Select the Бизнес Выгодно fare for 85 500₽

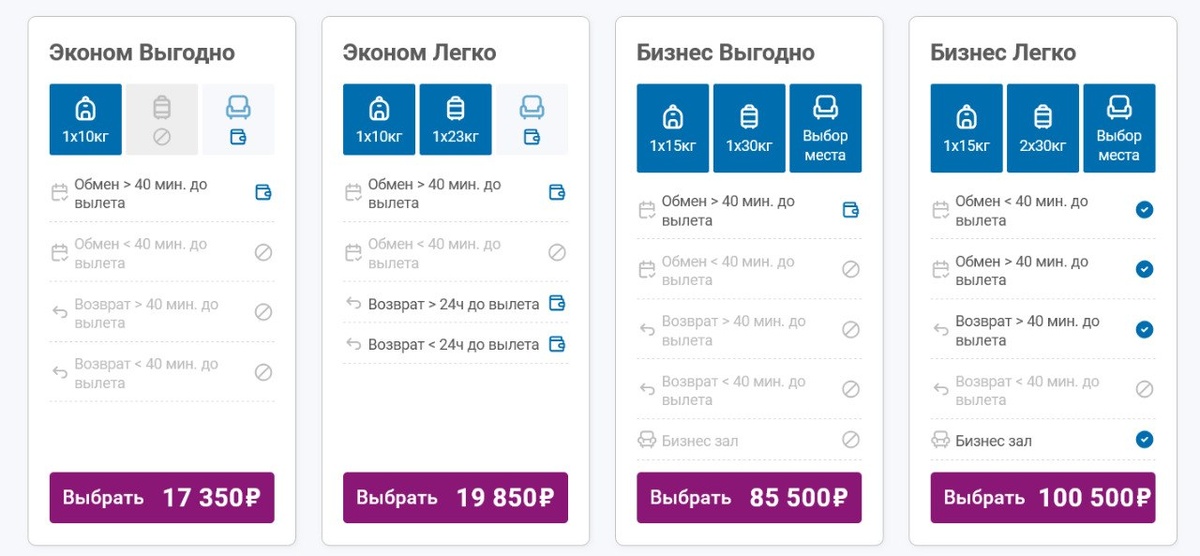pyautogui.click(x=749, y=498)
